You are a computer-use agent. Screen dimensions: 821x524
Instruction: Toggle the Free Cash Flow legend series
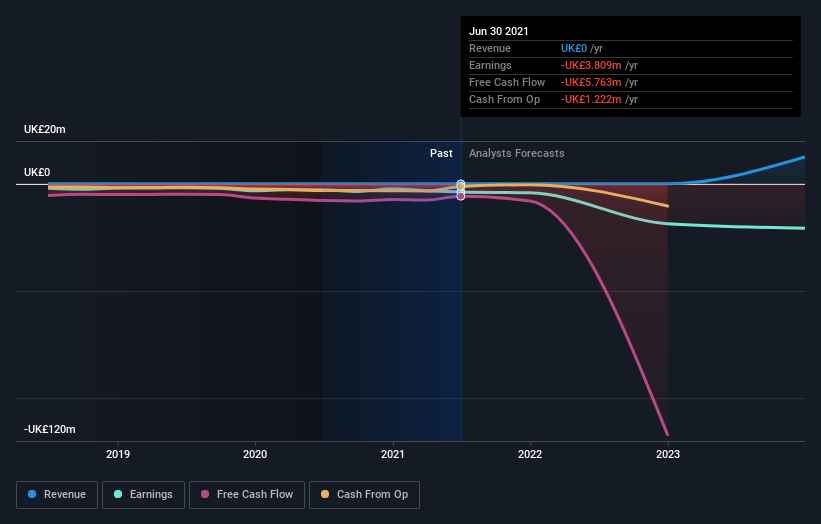[x=247, y=495]
